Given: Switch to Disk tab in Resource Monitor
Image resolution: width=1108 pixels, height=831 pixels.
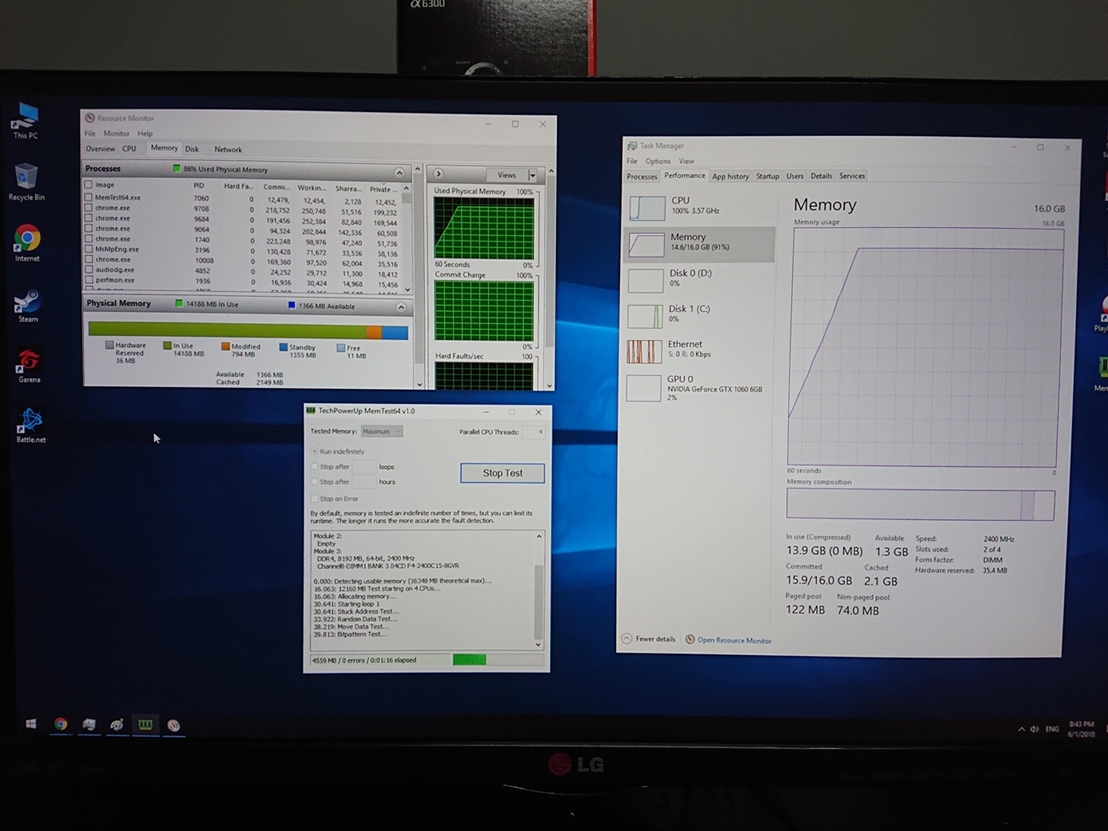Looking at the screenshot, I should 192,149.
